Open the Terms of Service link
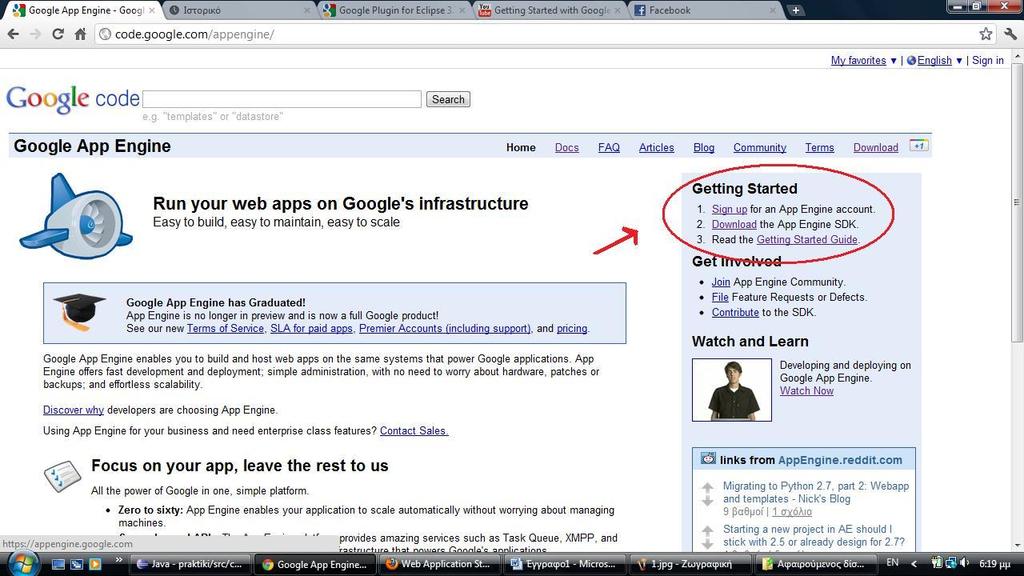The width and height of the screenshot is (1024, 576). (225, 328)
